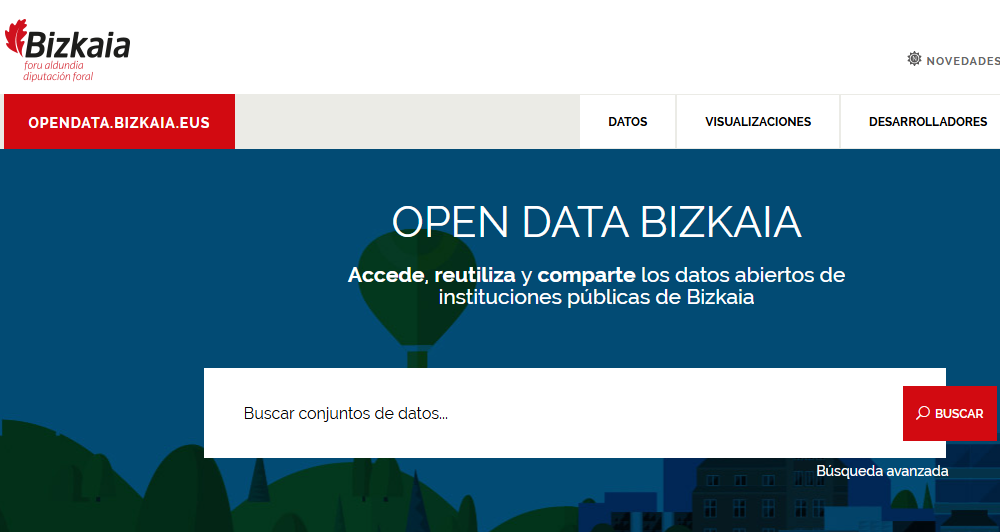Go to OPENDATA.BIZKAIA.EUS home
Image resolution: width=1000 pixels, height=532 pixels.
119,122
